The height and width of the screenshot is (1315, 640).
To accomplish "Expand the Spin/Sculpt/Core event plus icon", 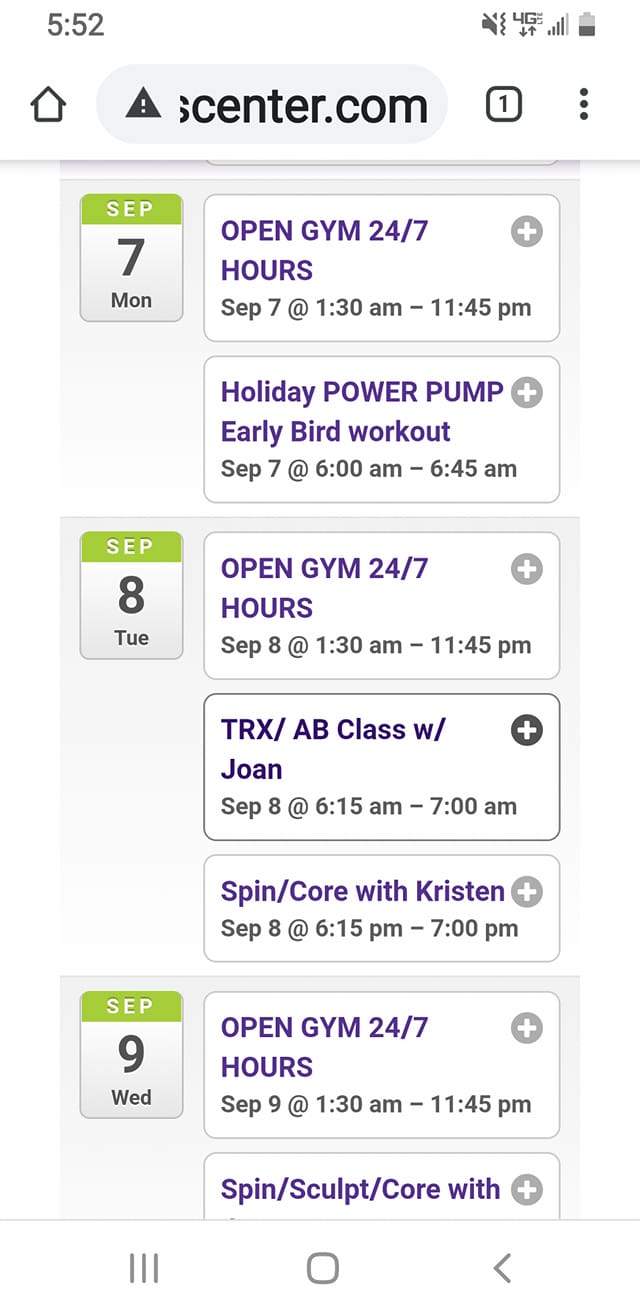I will click(x=527, y=1190).
